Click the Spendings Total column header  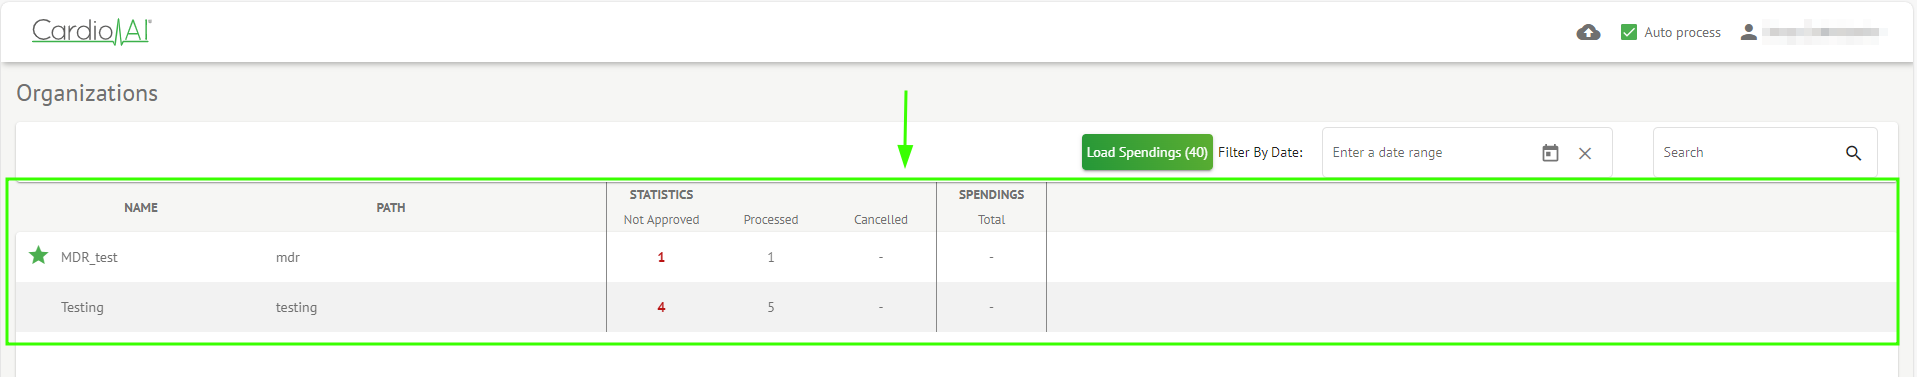[991, 220]
